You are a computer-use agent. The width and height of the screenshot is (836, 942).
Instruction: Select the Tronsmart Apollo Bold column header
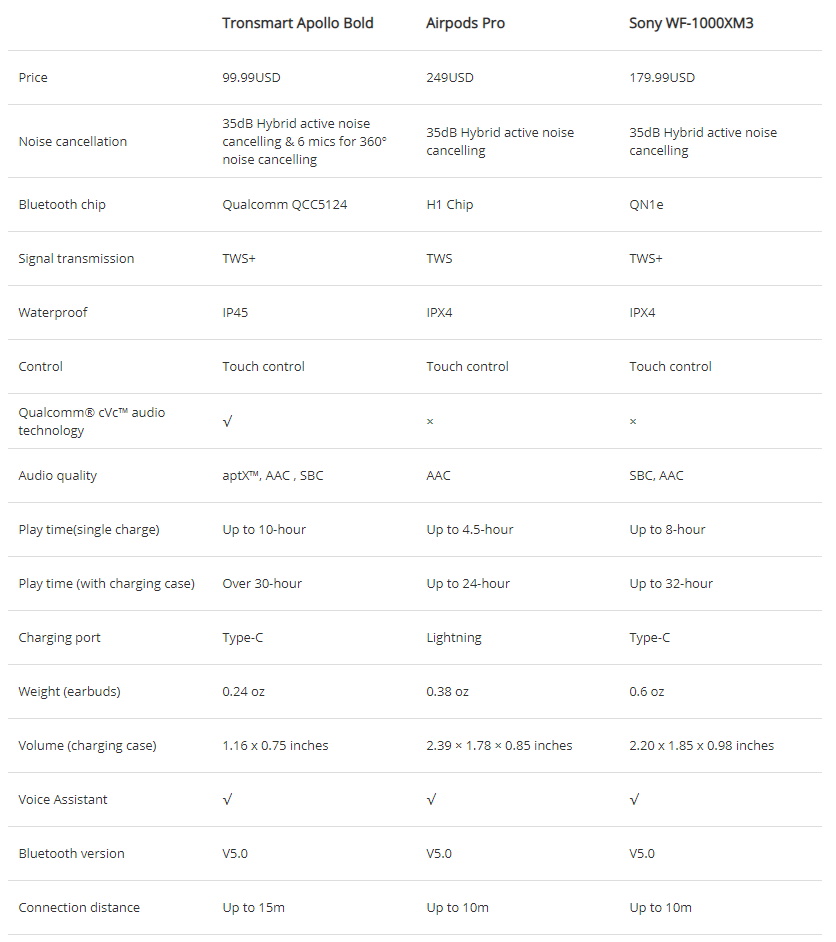point(297,23)
